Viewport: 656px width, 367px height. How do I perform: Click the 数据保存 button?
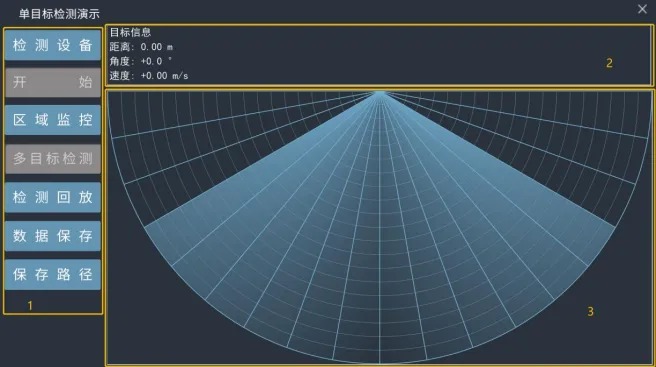click(x=53, y=236)
